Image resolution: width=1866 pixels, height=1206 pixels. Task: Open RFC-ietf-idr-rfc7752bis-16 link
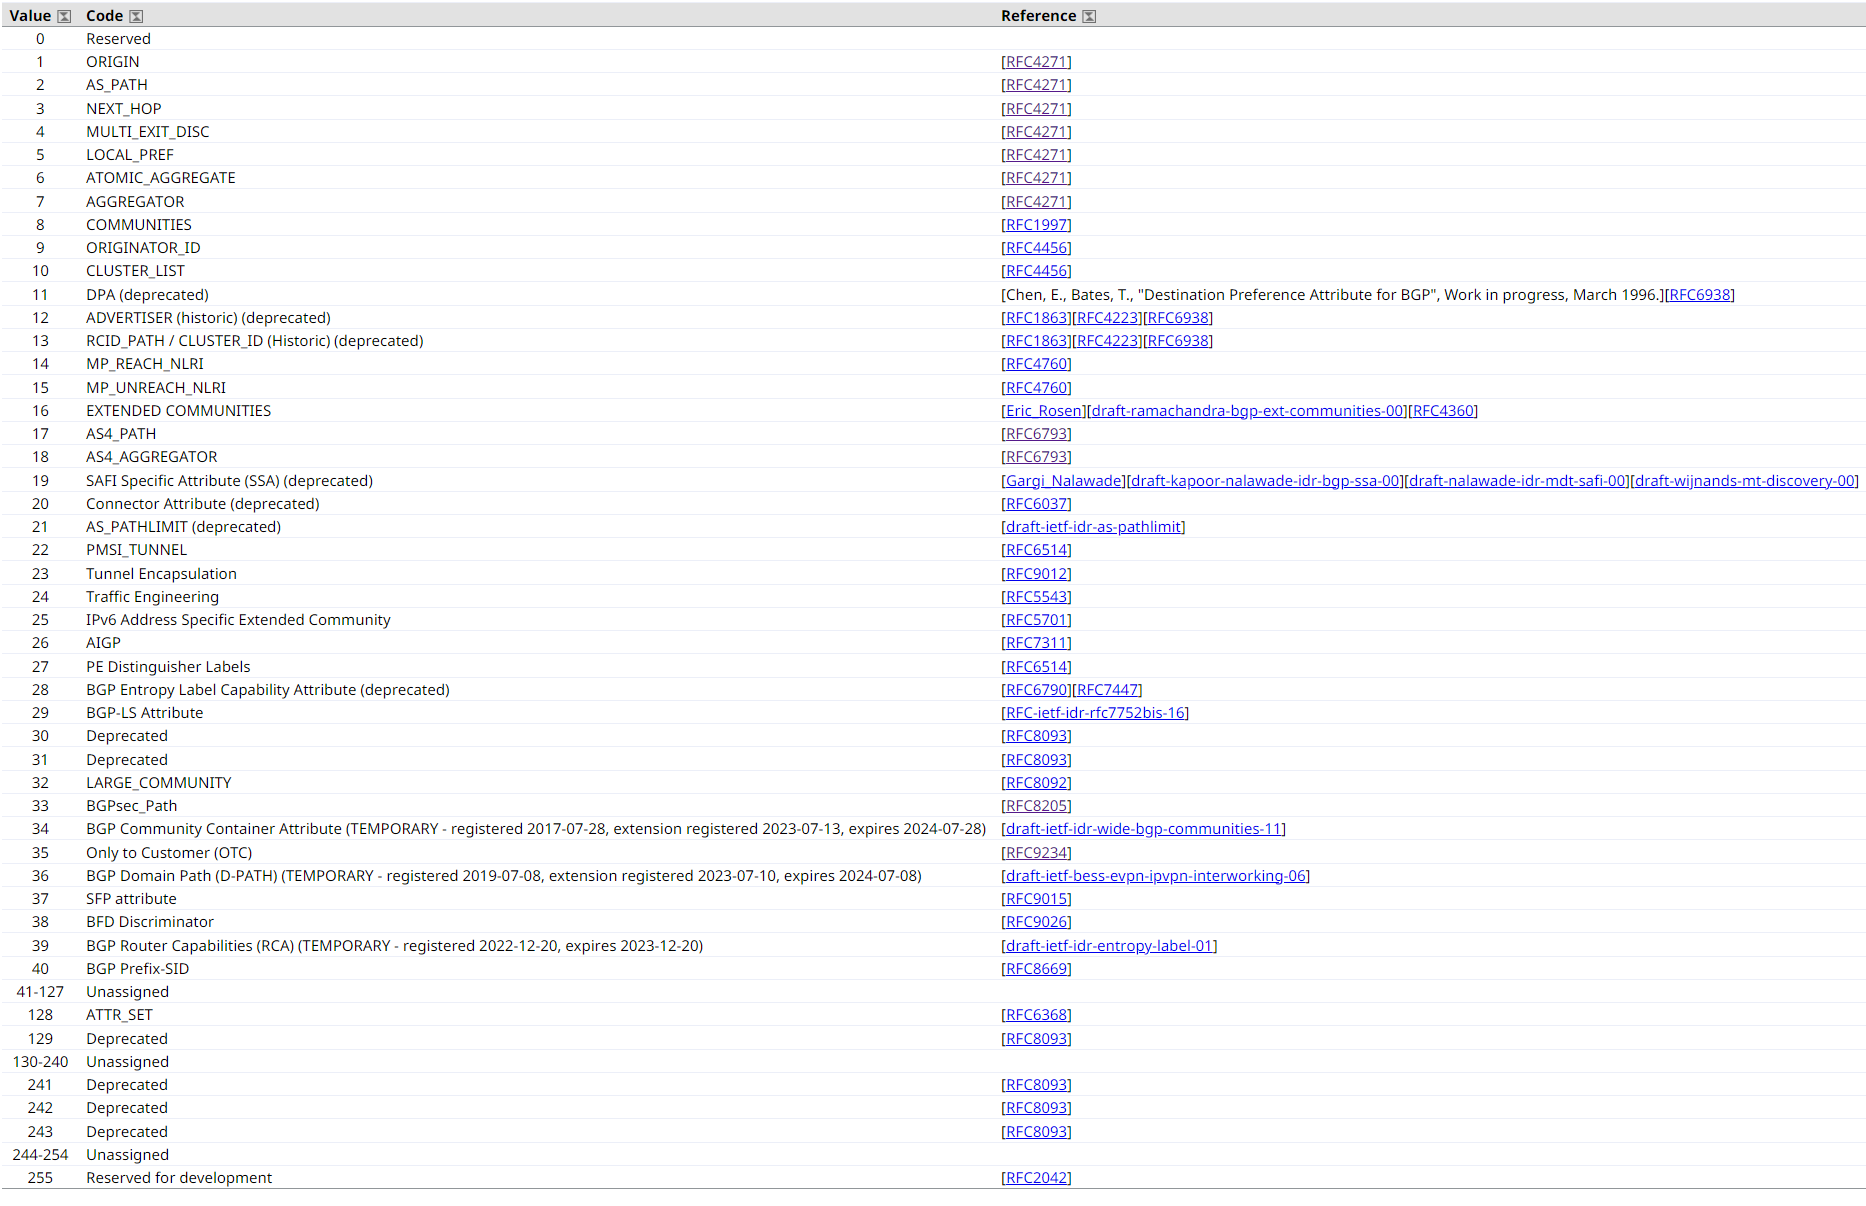(1095, 713)
